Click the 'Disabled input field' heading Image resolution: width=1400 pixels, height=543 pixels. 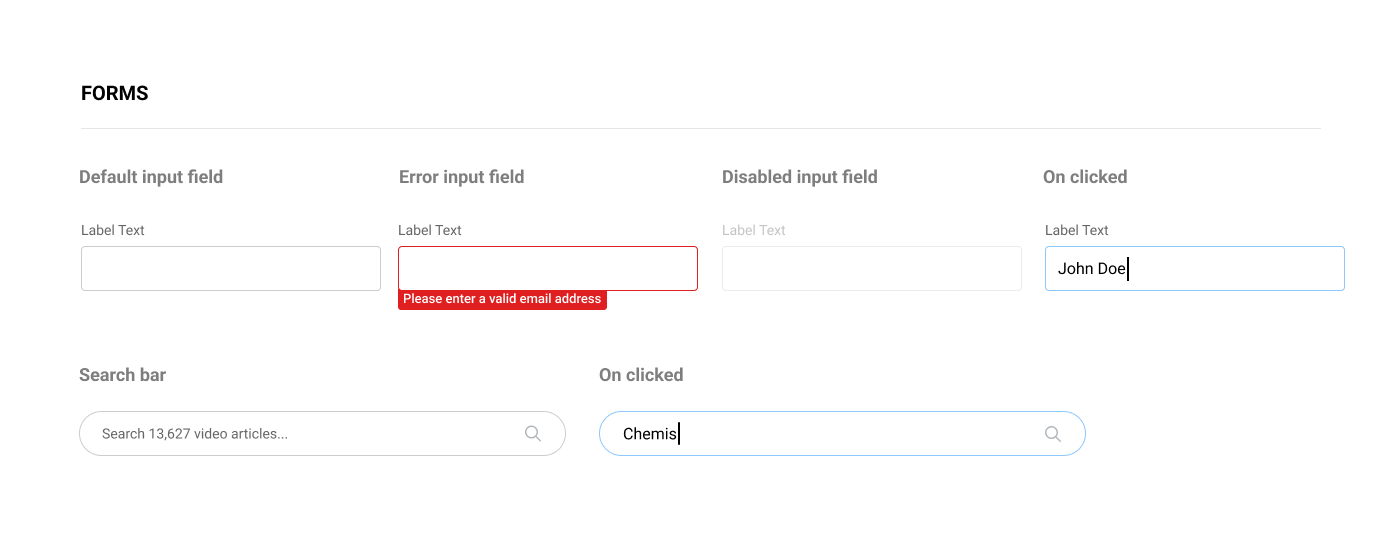point(800,177)
